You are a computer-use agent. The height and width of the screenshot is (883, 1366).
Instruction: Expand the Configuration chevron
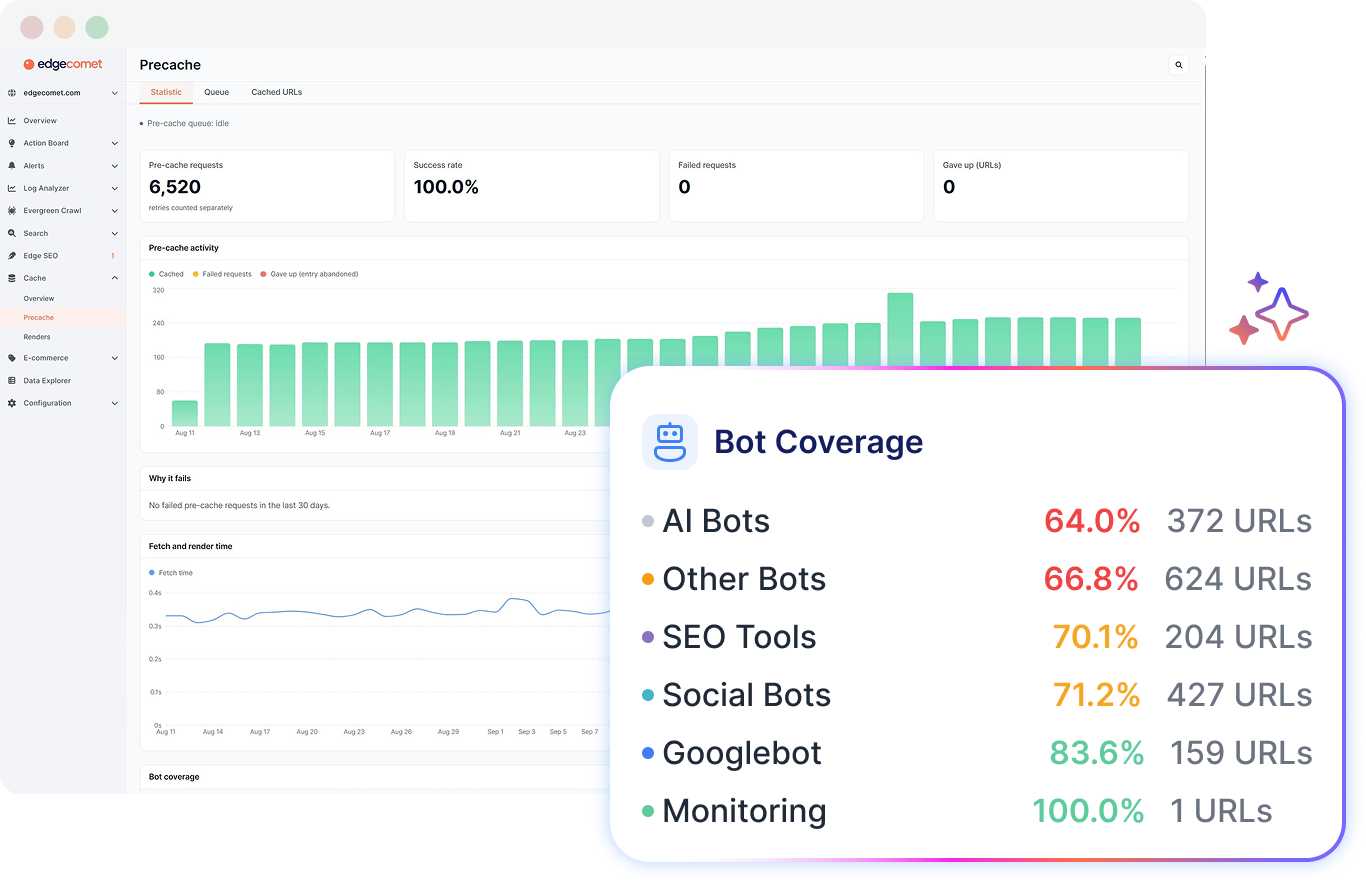115,403
